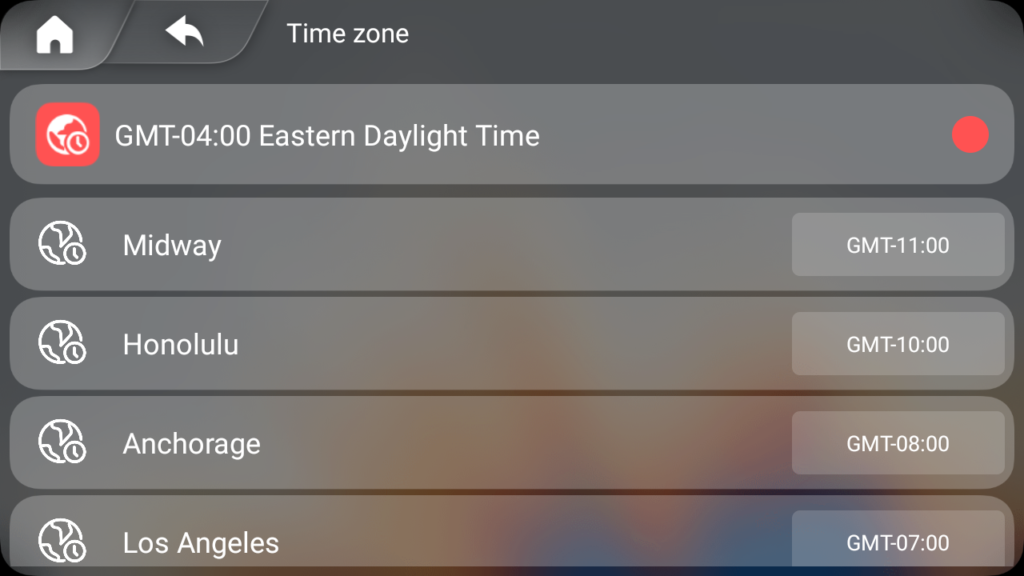Viewport: 1024px width, 576px height.
Task: Open the GMT-04:00 Eastern Daylight Time row
Action: [x=512, y=134]
